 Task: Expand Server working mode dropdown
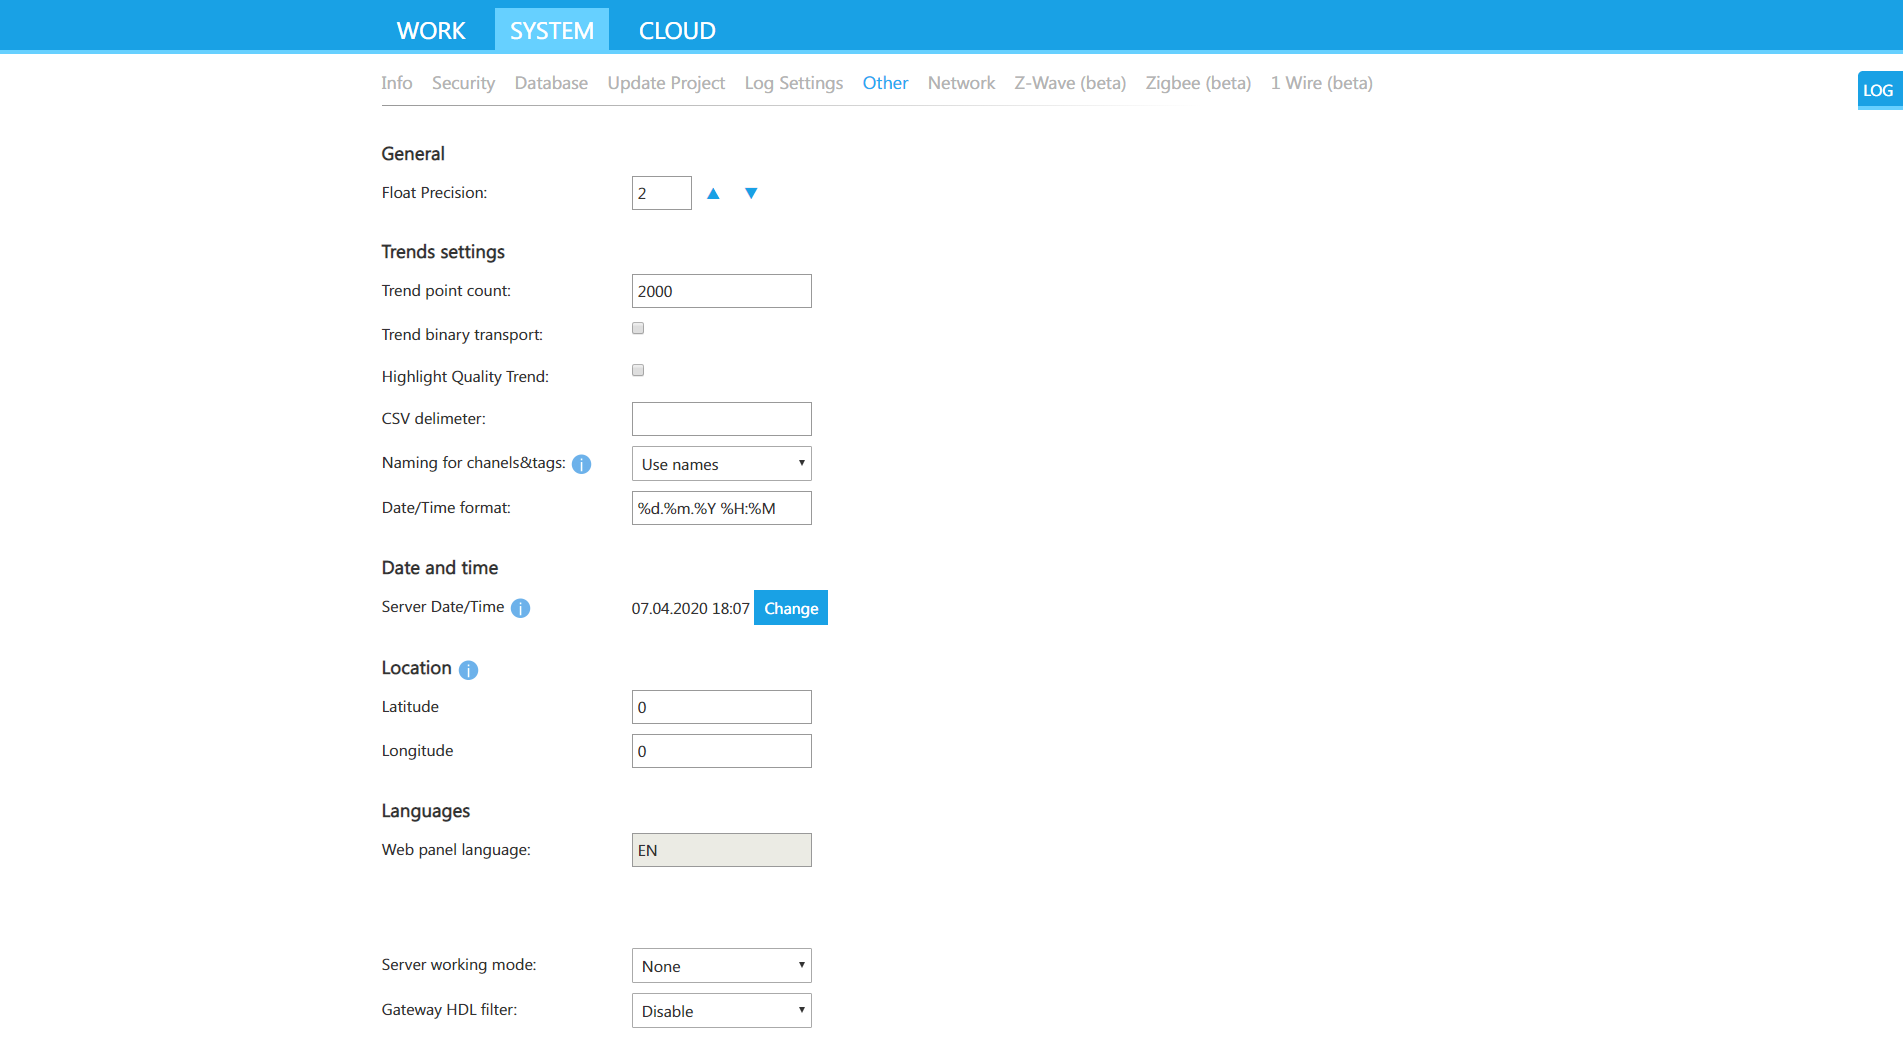(x=721, y=966)
